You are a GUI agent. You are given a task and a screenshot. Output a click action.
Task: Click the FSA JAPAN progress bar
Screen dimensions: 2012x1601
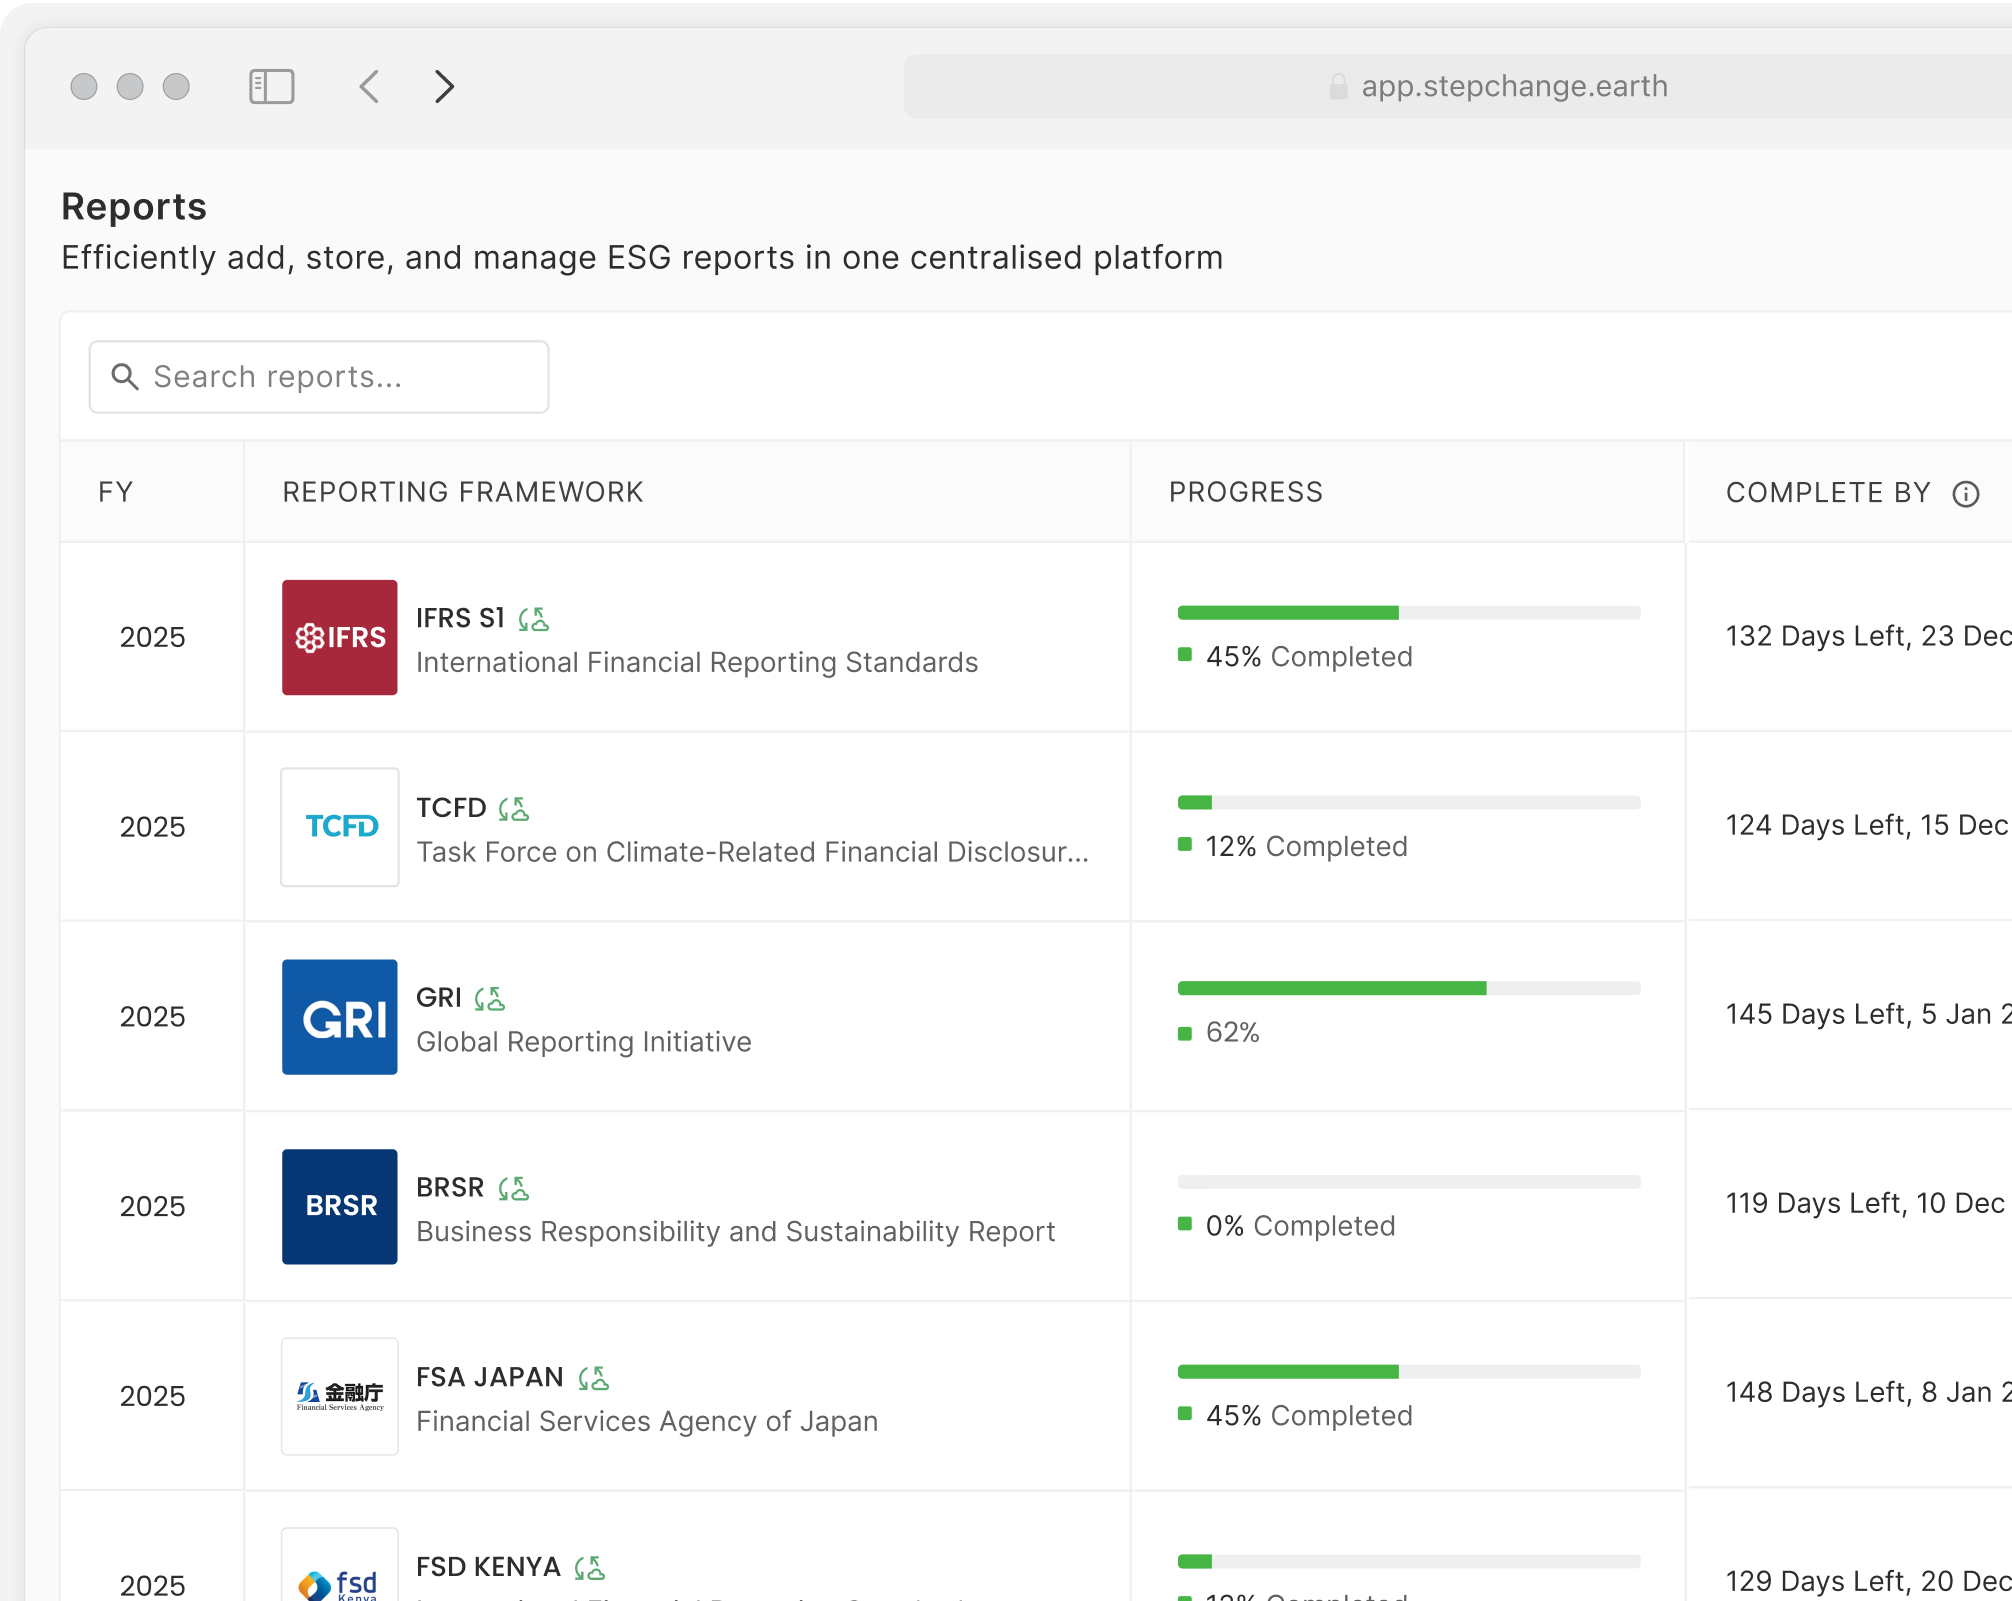pos(1409,1372)
